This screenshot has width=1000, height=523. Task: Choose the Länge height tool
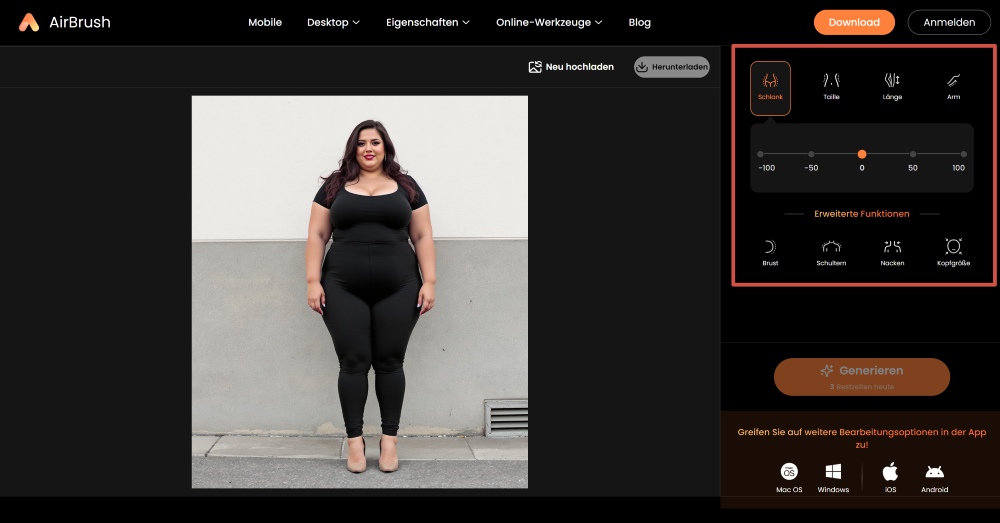(x=892, y=87)
